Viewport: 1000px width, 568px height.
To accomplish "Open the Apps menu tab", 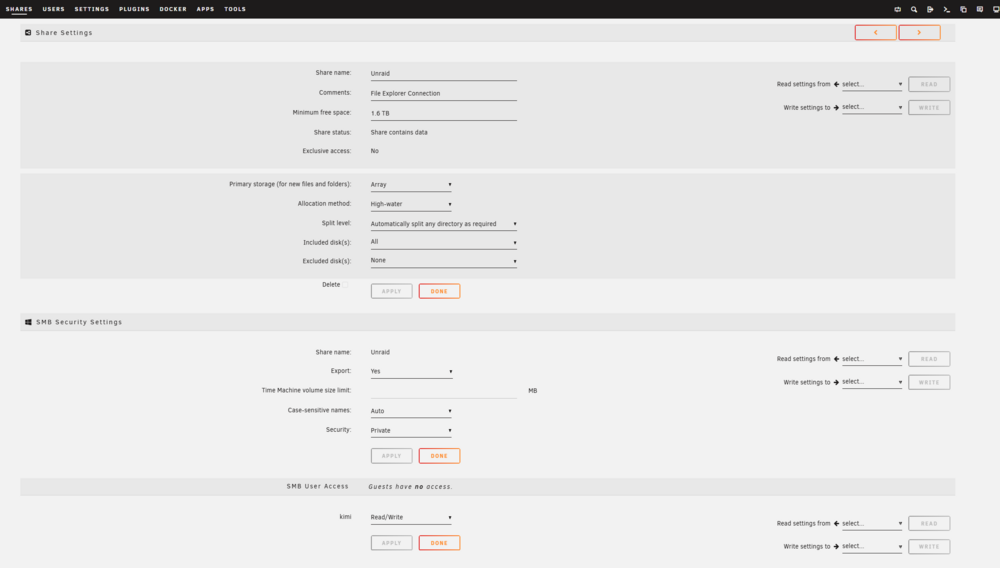I will pyautogui.click(x=205, y=10).
